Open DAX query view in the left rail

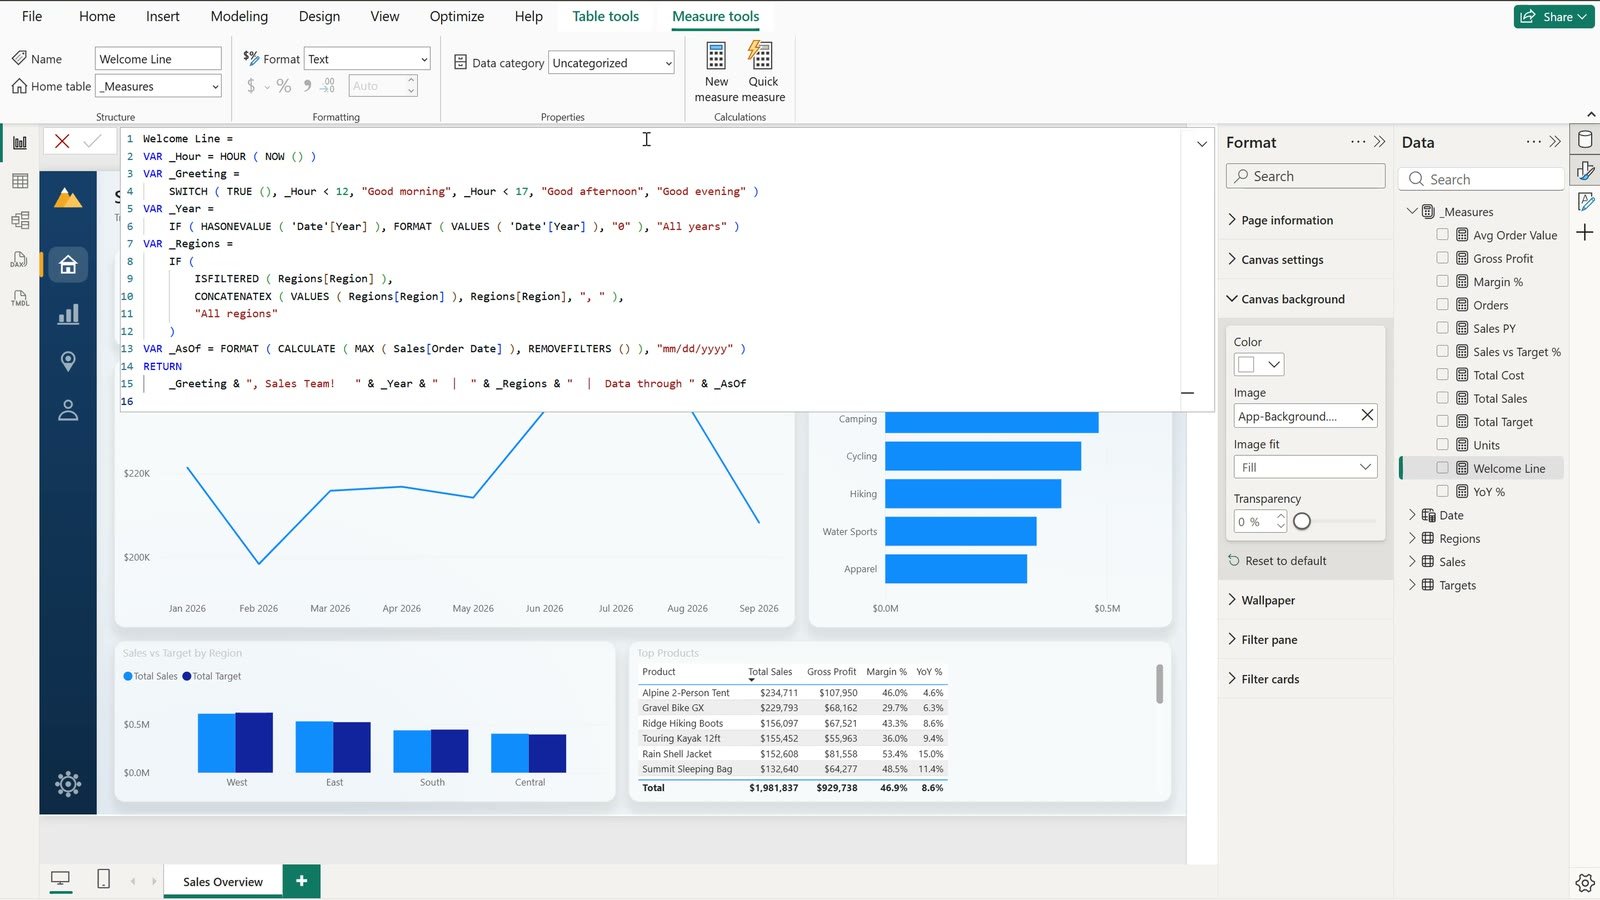click(20, 260)
